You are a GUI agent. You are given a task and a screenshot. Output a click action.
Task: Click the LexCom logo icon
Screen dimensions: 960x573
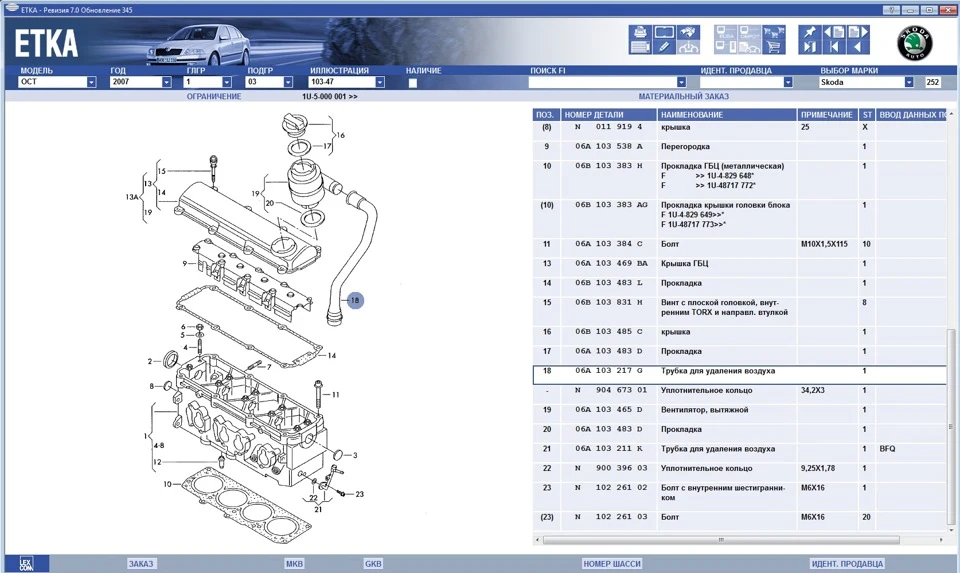[26, 564]
